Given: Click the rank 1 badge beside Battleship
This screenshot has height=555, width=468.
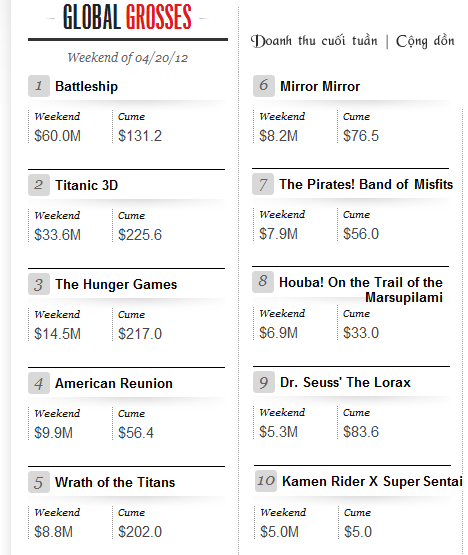Looking at the screenshot, I should tap(39, 86).
